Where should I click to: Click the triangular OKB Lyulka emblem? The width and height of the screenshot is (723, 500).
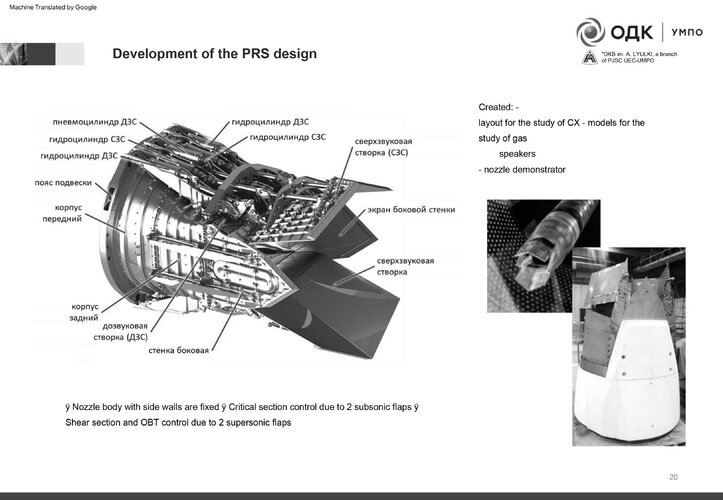pyautogui.click(x=590, y=57)
